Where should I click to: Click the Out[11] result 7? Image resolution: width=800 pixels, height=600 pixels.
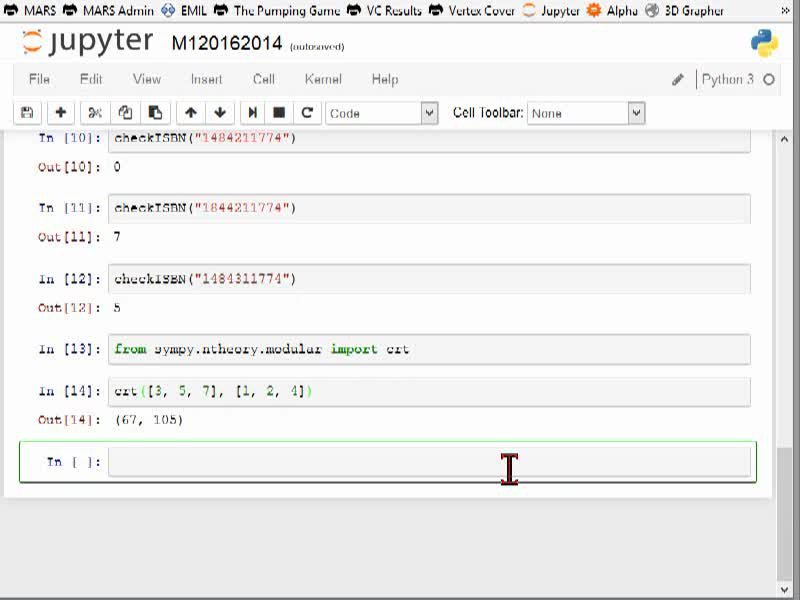117,237
